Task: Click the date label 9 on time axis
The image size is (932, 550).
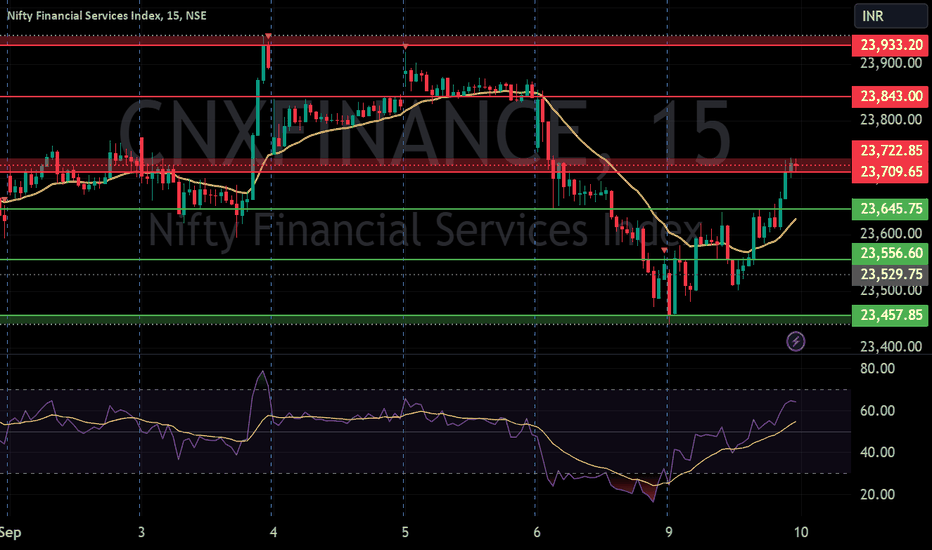Action: click(669, 532)
